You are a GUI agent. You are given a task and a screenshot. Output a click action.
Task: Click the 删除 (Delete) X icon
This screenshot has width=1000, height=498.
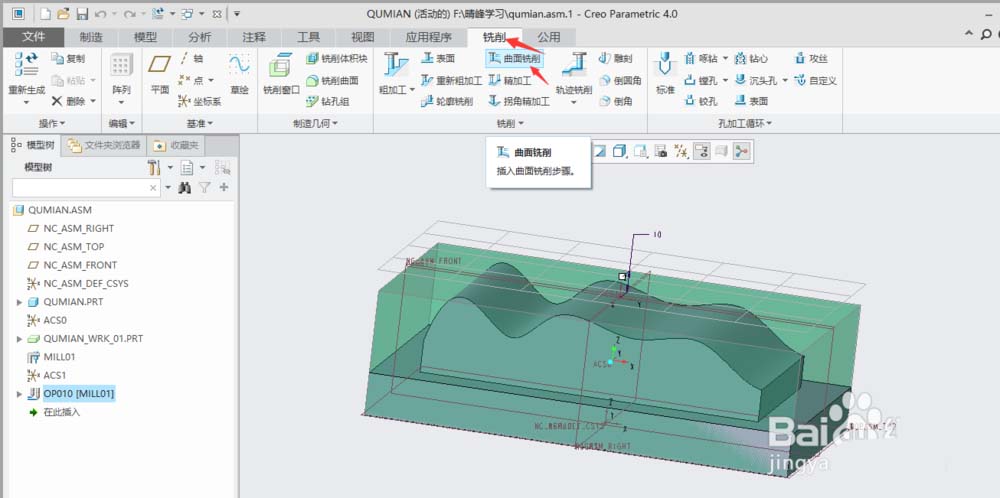57,101
